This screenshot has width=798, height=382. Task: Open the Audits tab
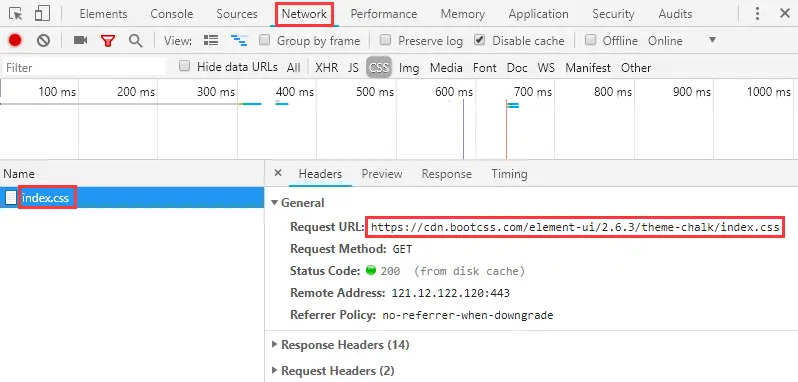click(675, 14)
